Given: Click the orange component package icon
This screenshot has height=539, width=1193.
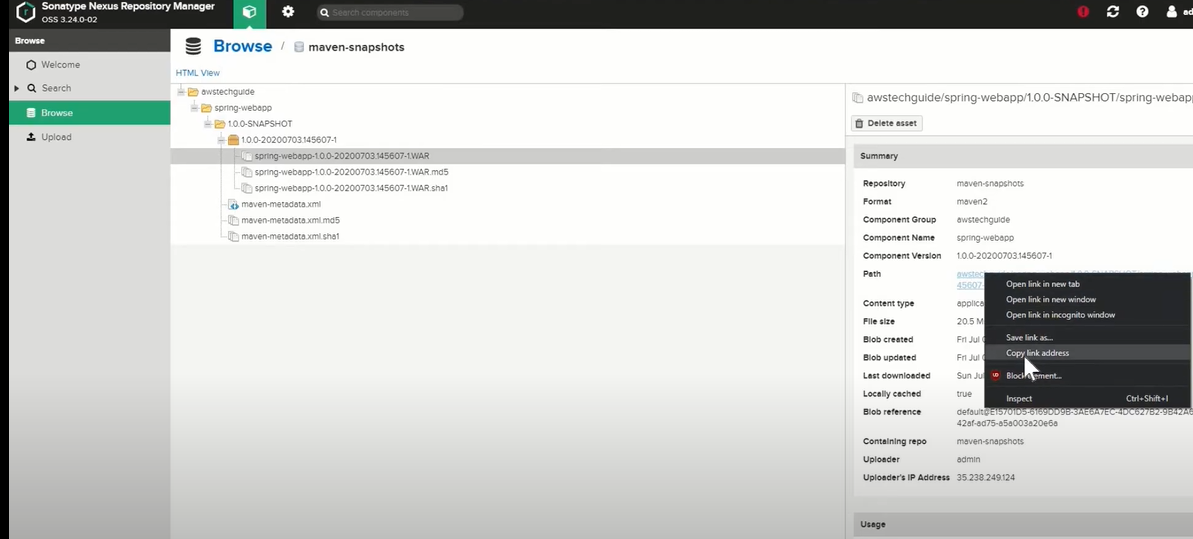Looking at the screenshot, I should click(233, 140).
